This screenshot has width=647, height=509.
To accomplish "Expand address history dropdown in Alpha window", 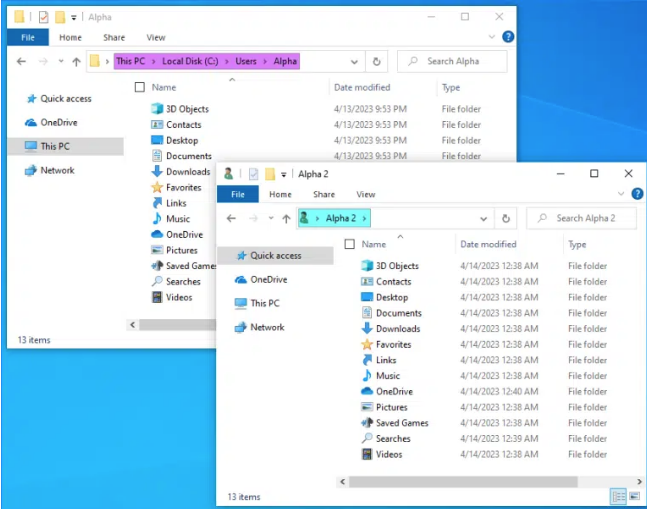I will pyautogui.click(x=354, y=62).
